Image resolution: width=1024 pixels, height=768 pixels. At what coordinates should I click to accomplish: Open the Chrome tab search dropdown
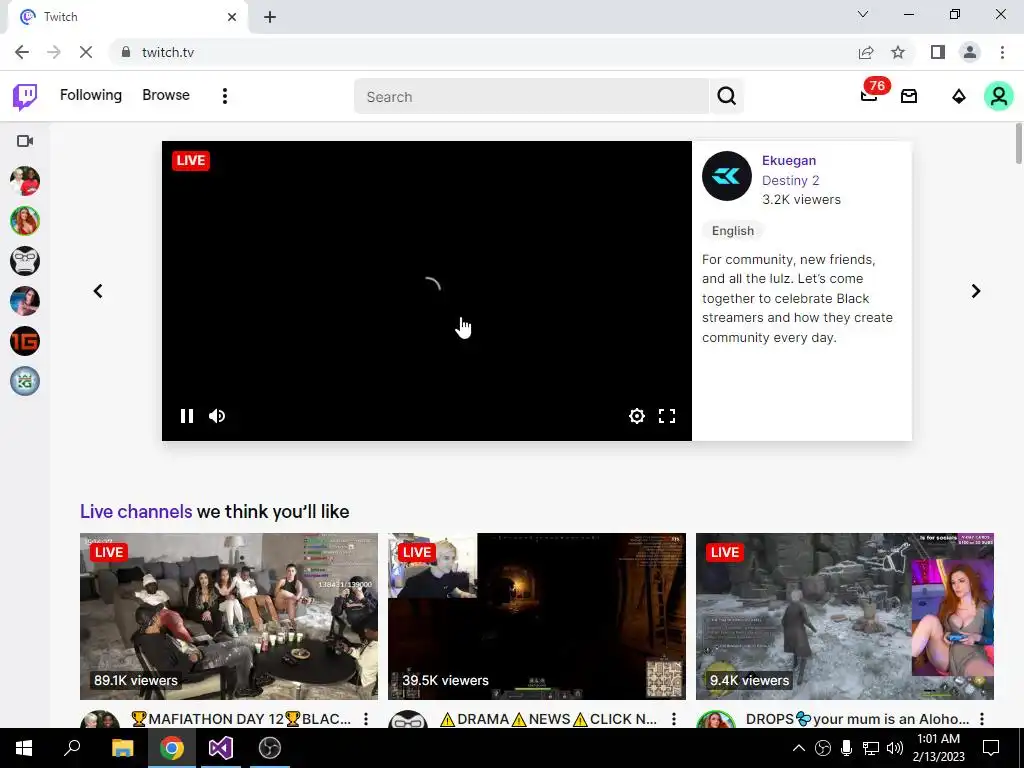863,14
